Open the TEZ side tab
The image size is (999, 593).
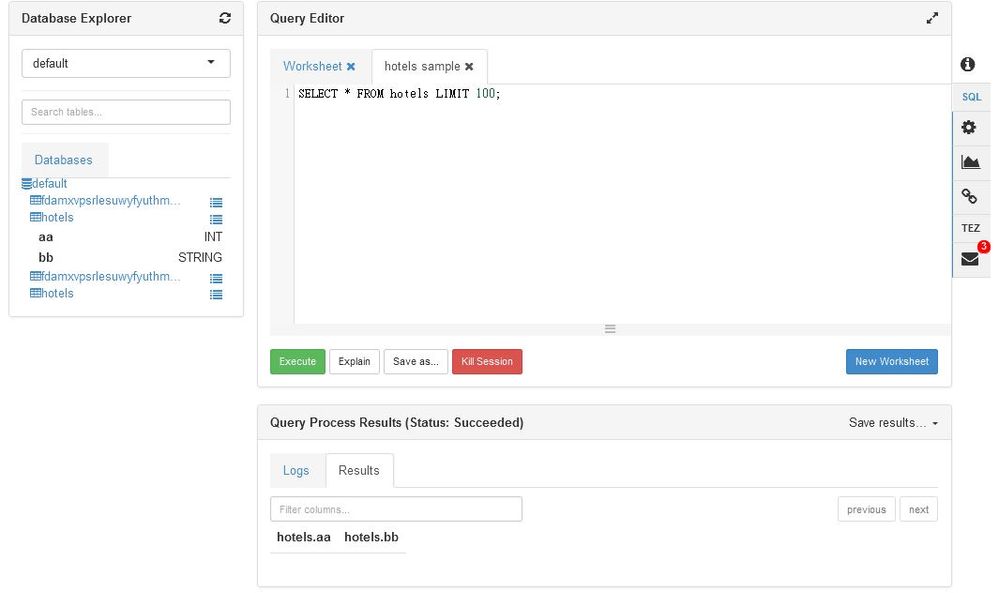[970, 227]
